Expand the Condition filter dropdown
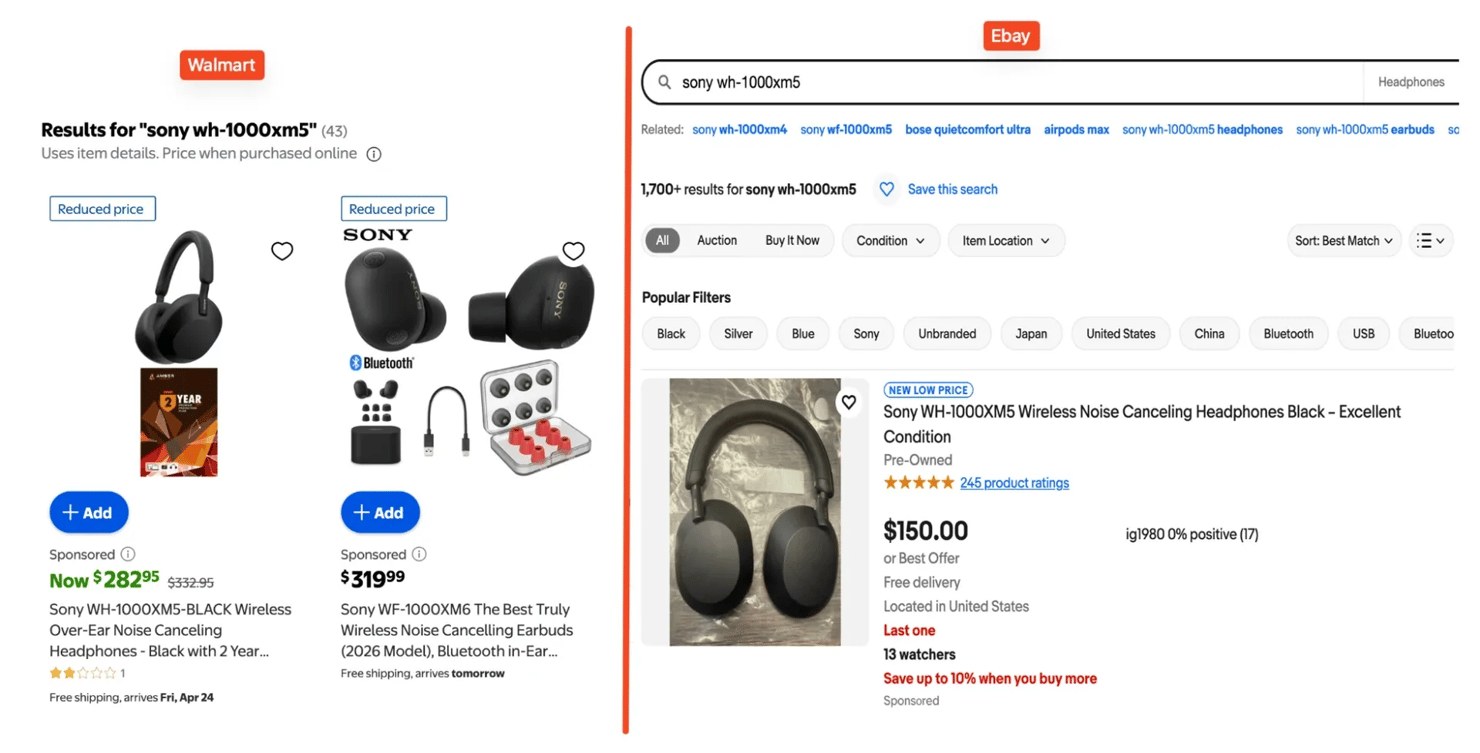Image resolution: width=1480 pixels, height=753 pixels. click(890, 241)
